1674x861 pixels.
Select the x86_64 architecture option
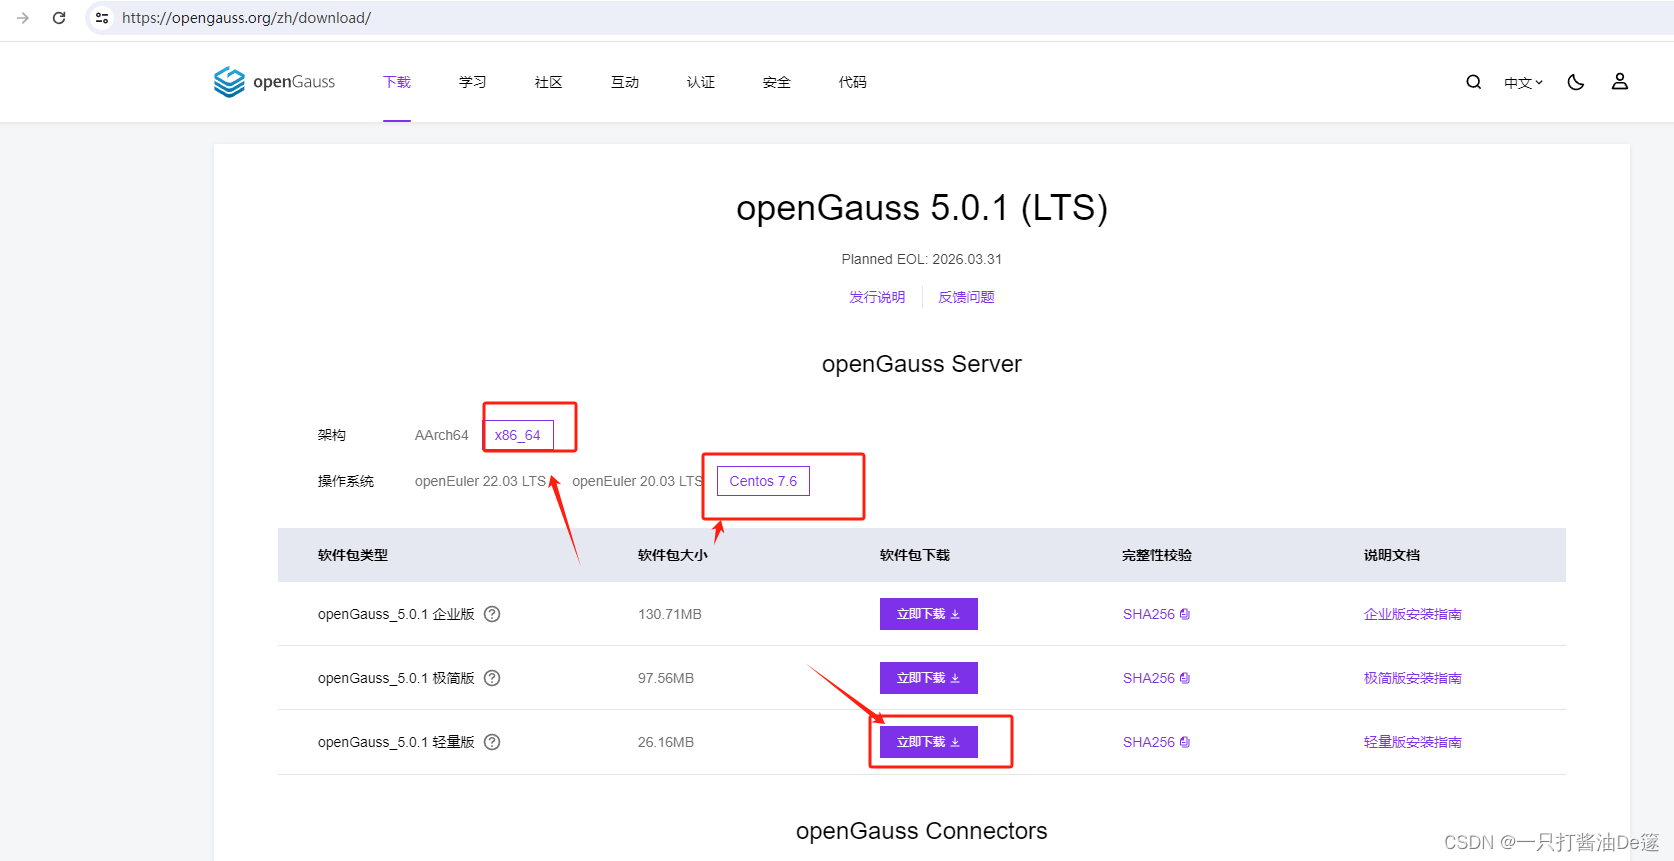point(518,435)
